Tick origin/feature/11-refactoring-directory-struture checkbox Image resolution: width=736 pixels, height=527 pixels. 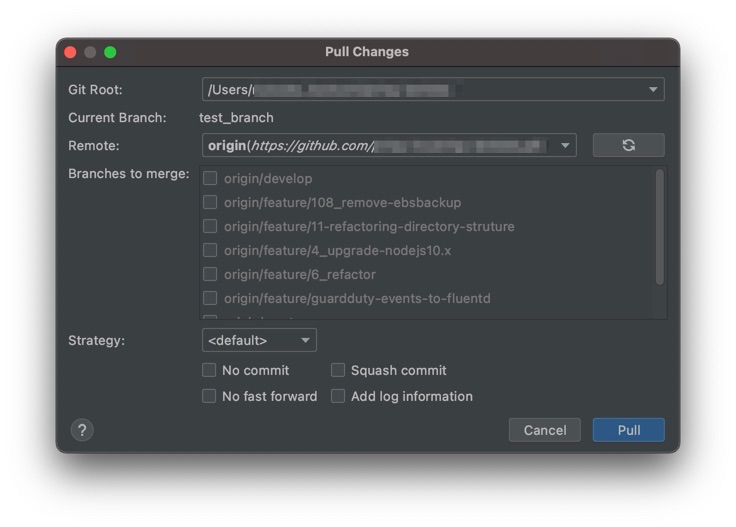pyautogui.click(x=210, y=227)
